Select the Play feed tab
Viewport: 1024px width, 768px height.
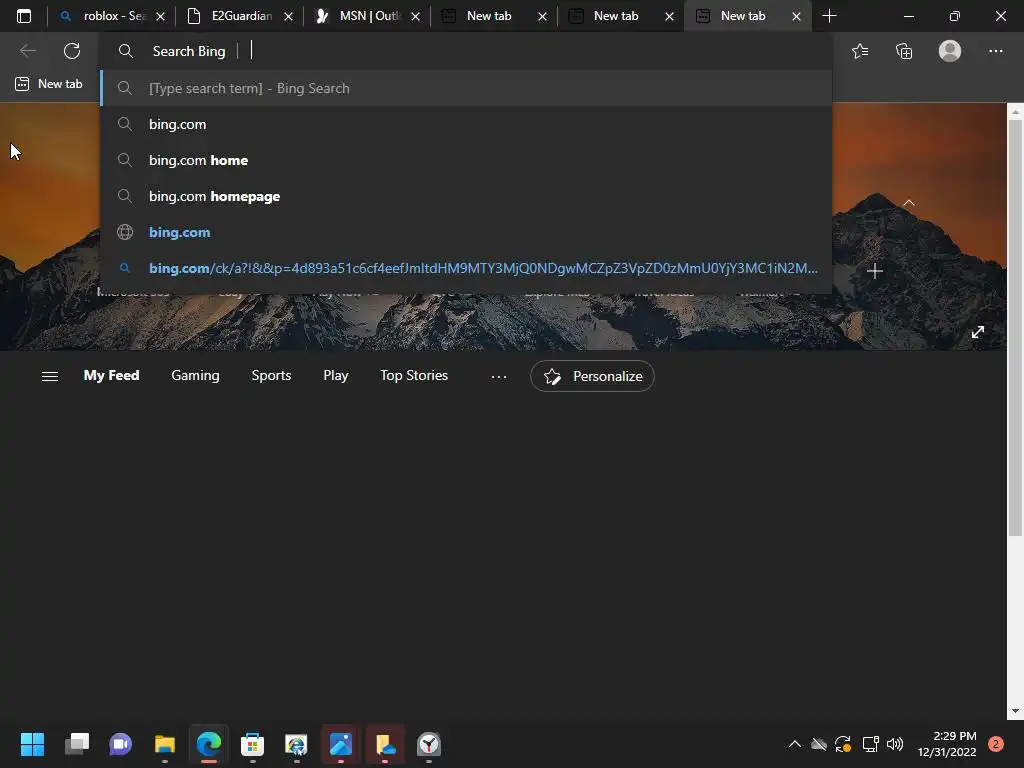click(336, 376)
